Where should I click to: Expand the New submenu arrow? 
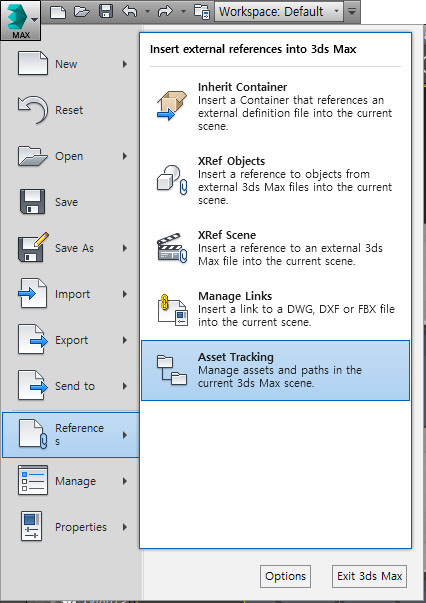tap(125, 64)
